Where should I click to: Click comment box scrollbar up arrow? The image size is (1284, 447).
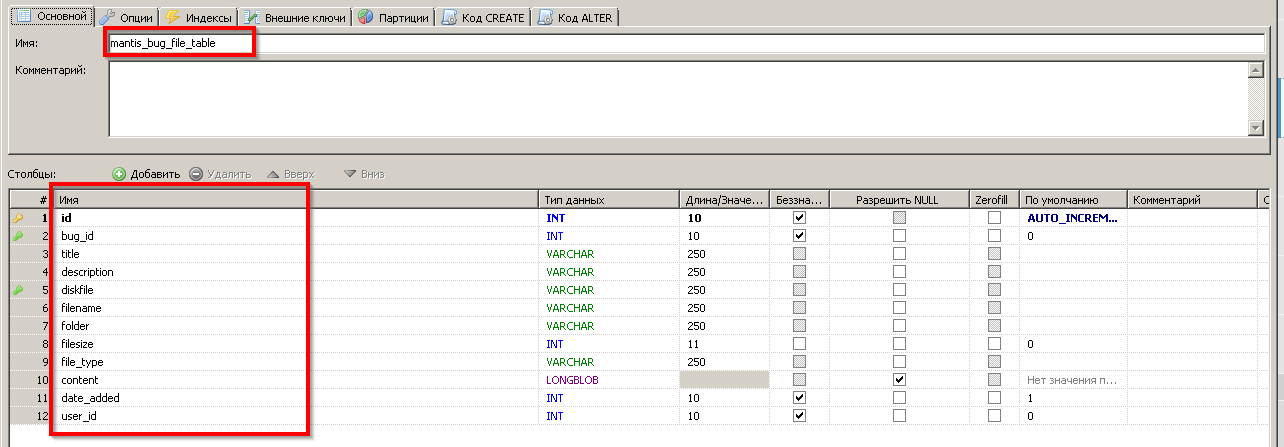click(1257, 69)
